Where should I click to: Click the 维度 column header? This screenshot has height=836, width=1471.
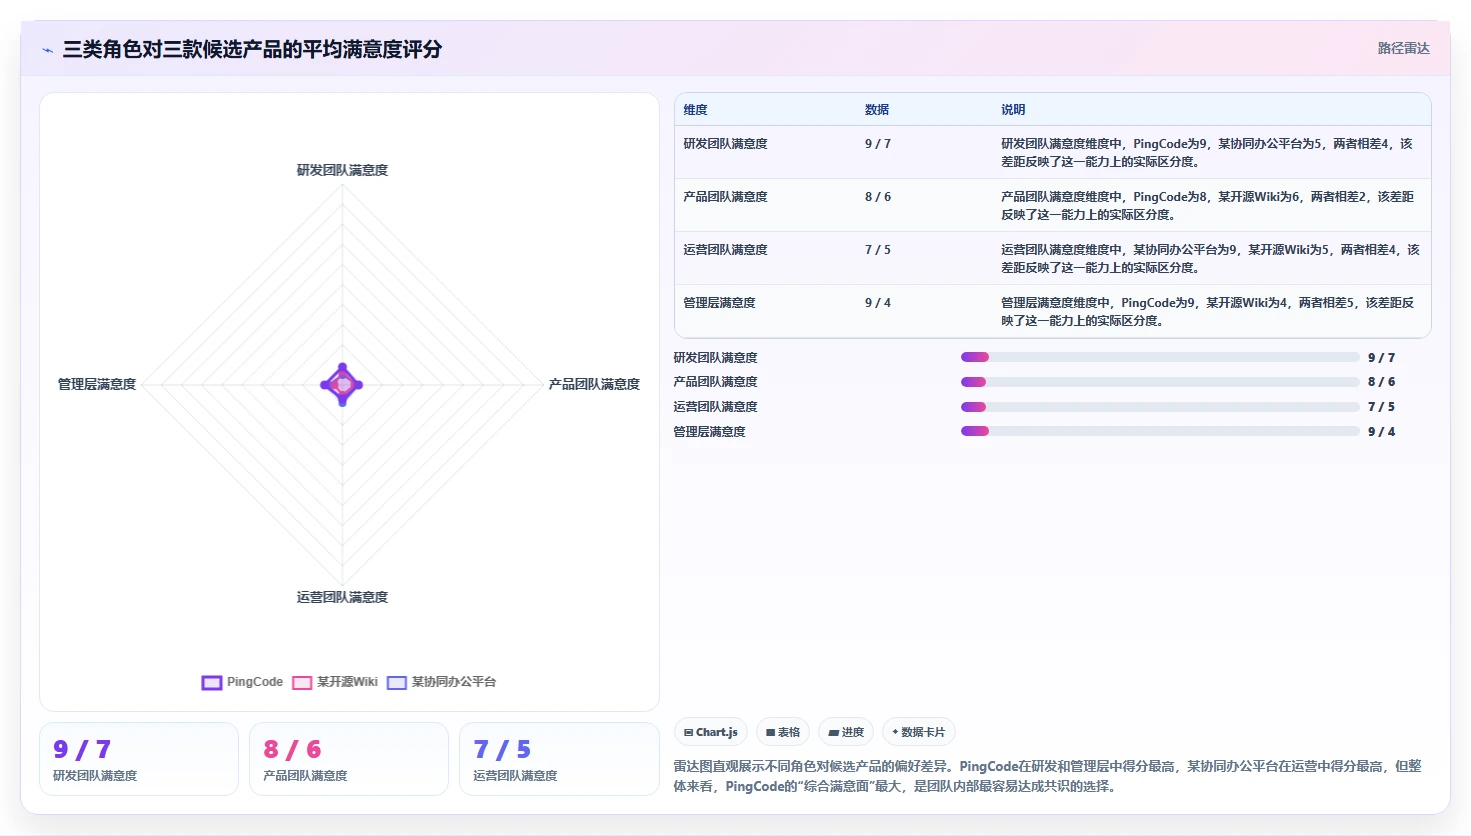point(696,110)
